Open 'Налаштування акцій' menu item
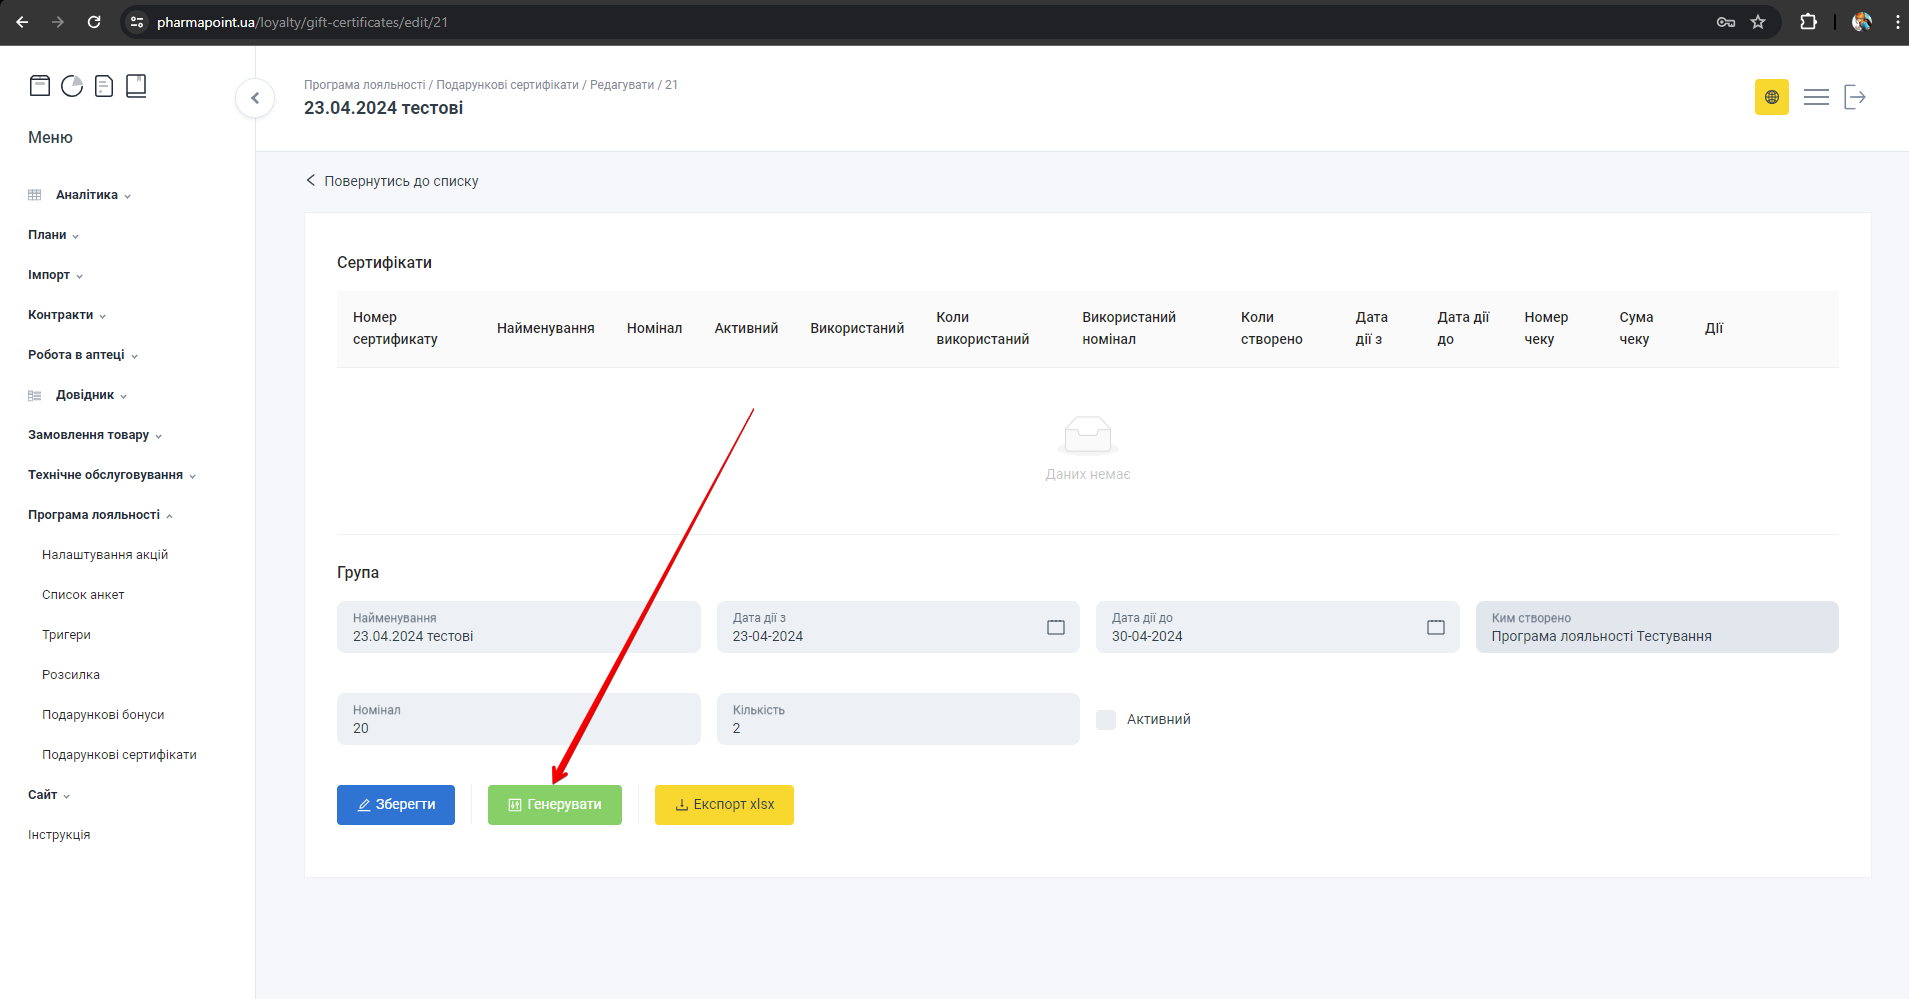Screen dimensions: 1909x999 [105, 555]
